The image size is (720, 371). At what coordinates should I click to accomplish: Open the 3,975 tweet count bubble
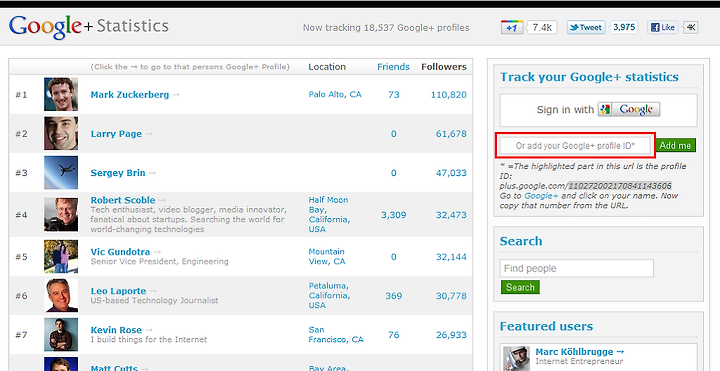[624, 27]
